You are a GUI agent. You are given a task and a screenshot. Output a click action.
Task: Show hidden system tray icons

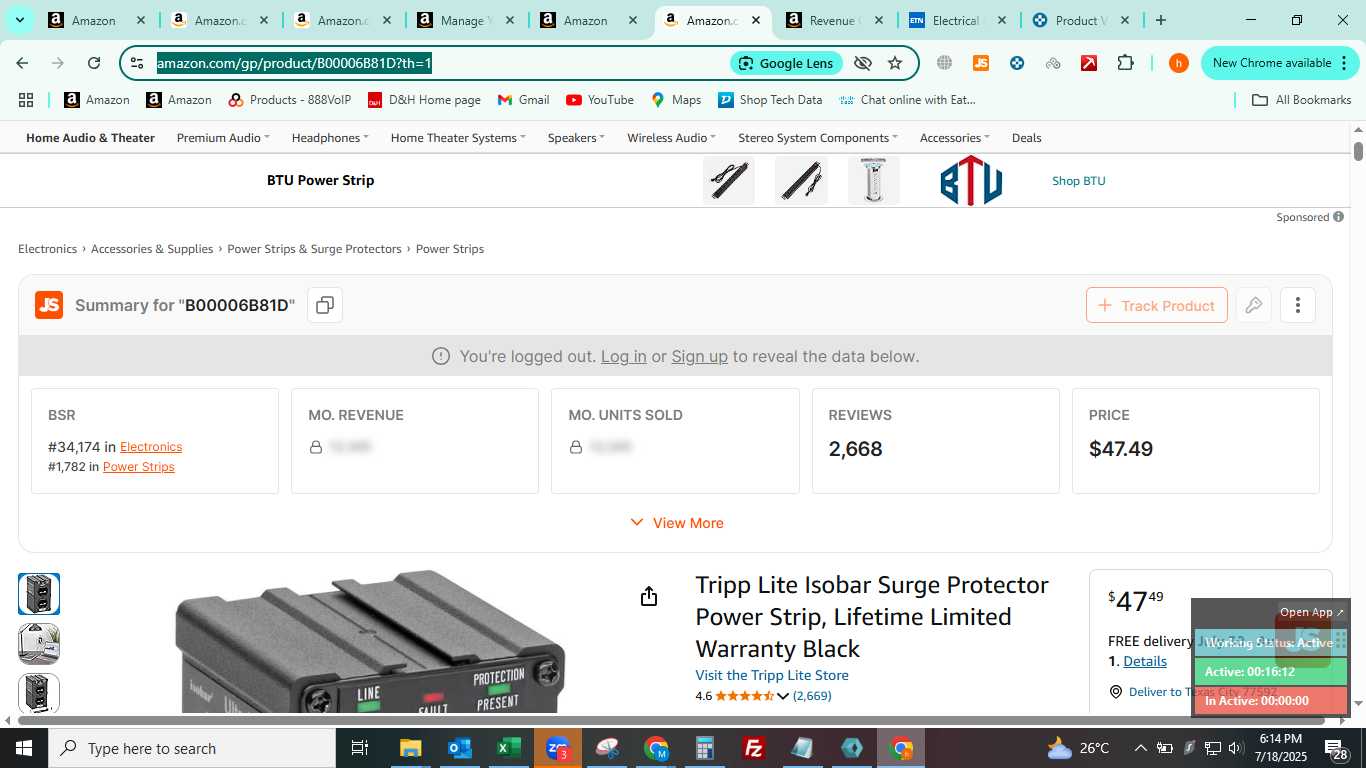[x=1140, y=748]
